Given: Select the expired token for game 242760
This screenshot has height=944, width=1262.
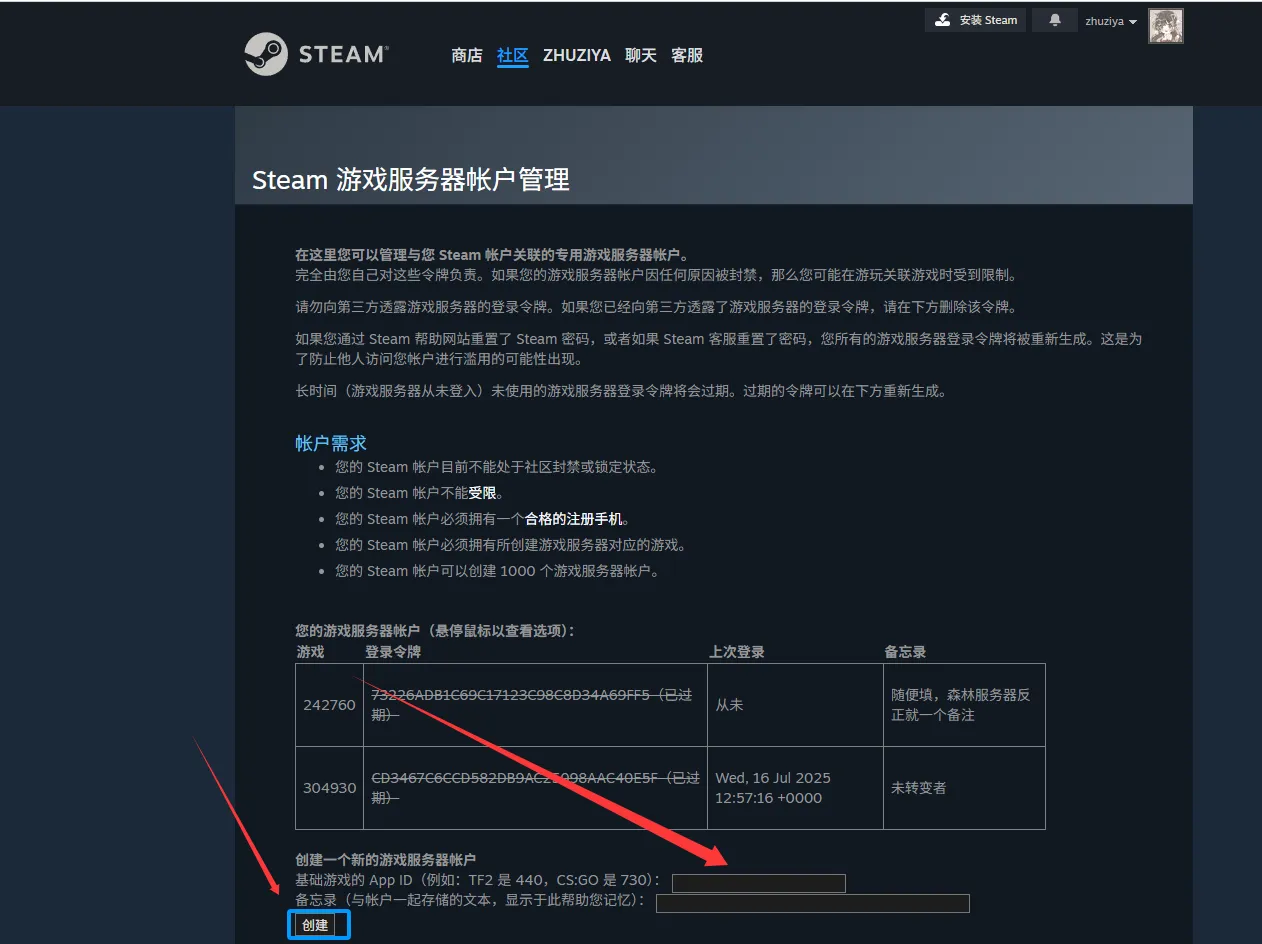Looking at the screenshot, I should click(x=531, y=704).
